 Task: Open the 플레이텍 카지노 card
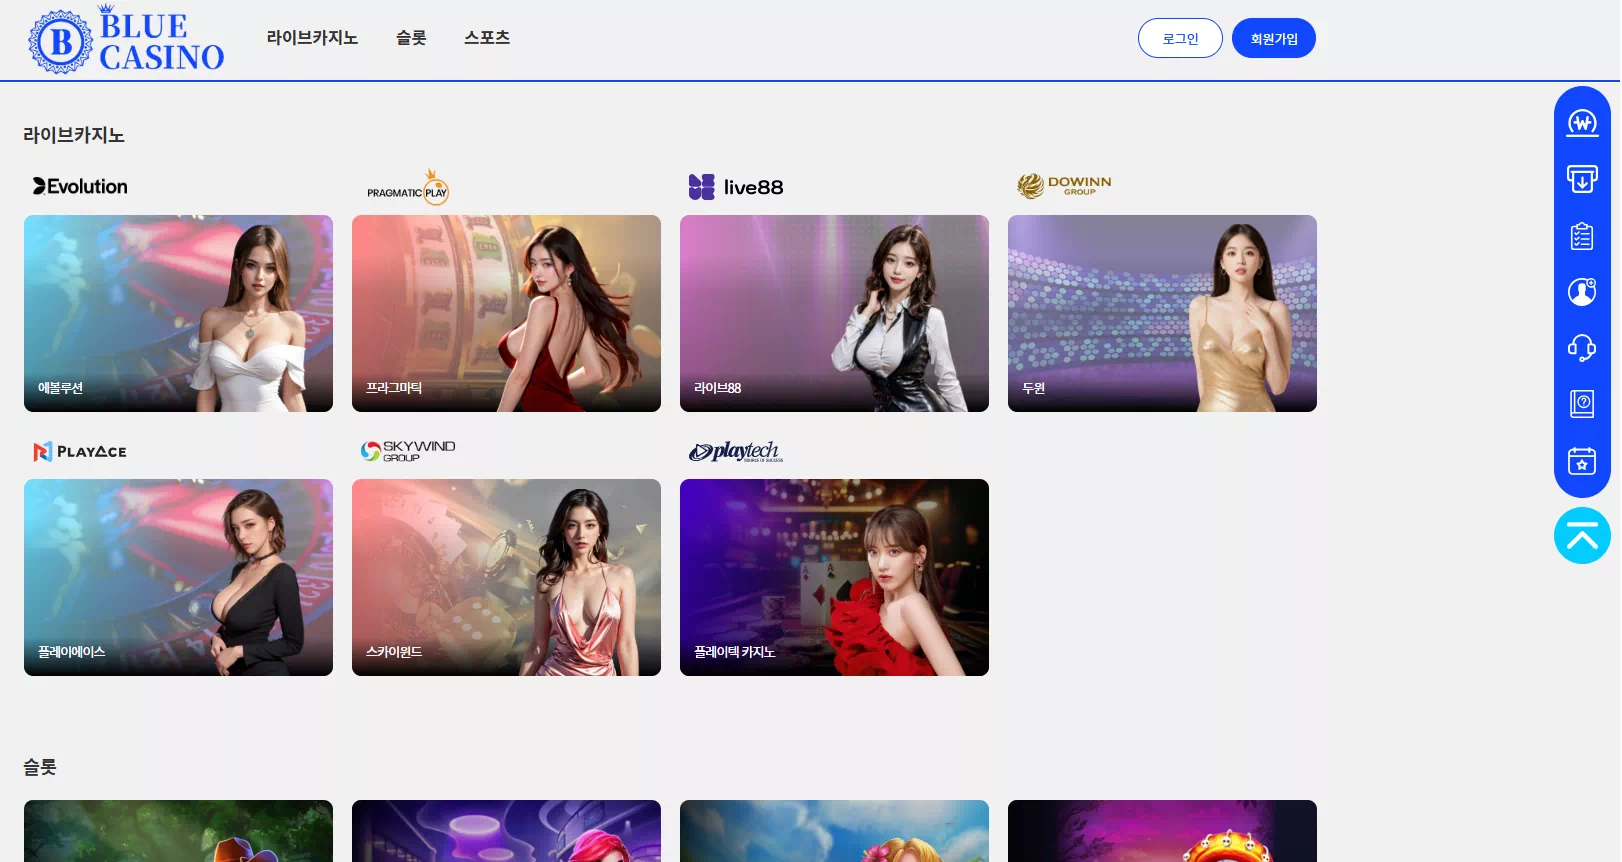[x=834, y=577]
